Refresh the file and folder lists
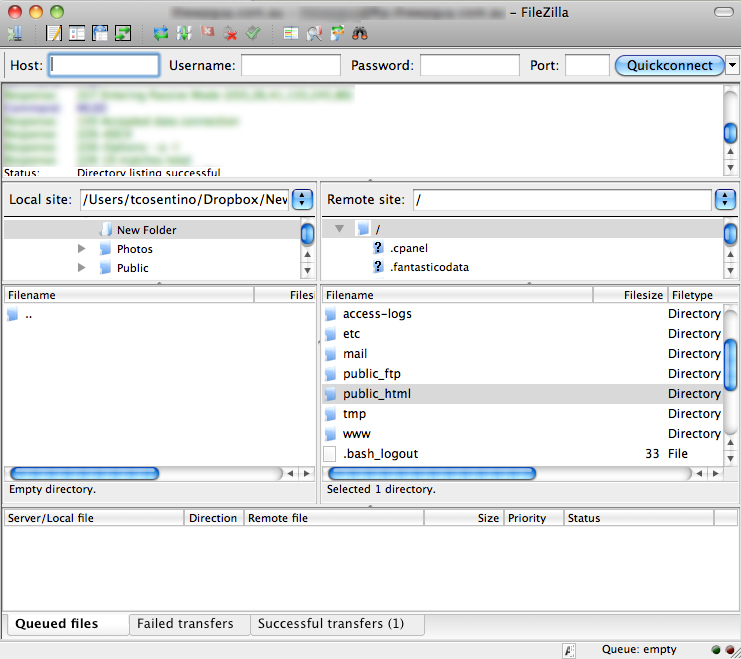 coord(161,34)
